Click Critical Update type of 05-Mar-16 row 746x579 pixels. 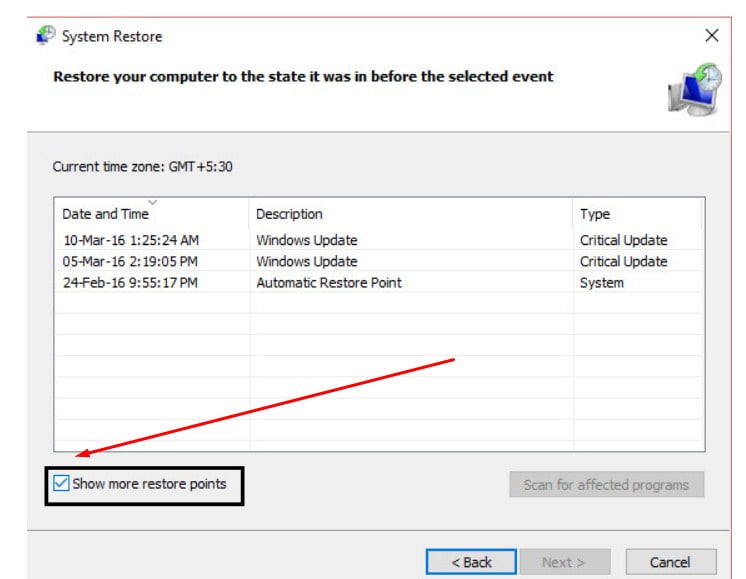point(623,261)
